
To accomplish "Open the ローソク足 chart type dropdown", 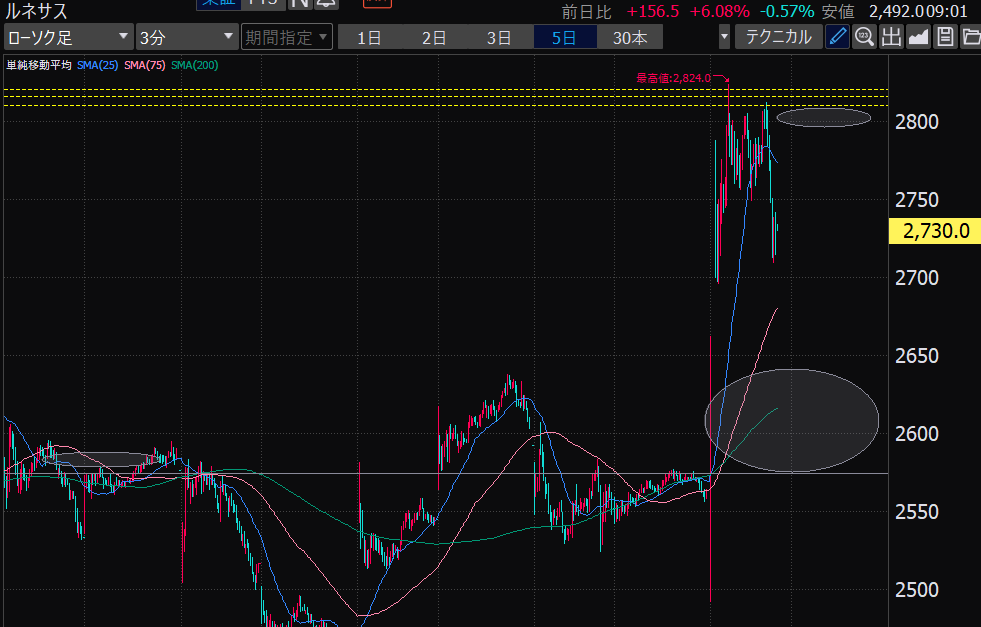I will coord(67,38).
